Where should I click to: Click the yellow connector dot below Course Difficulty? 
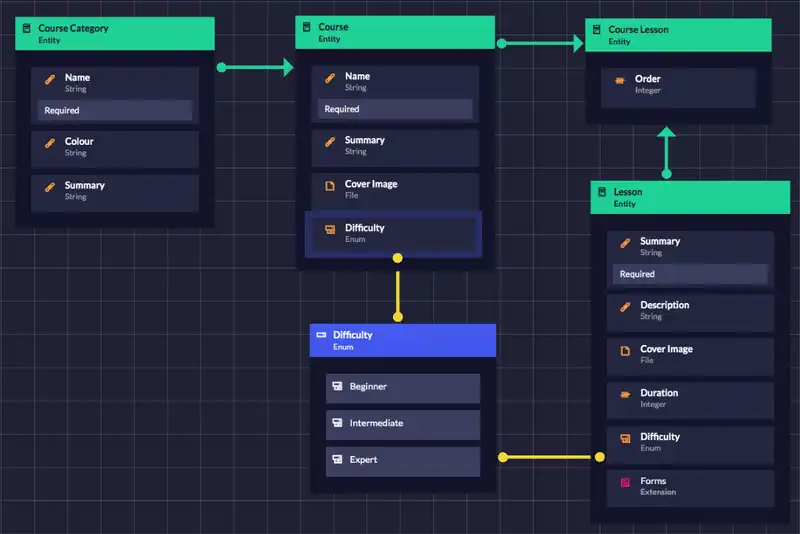click(x=398, y=258)
